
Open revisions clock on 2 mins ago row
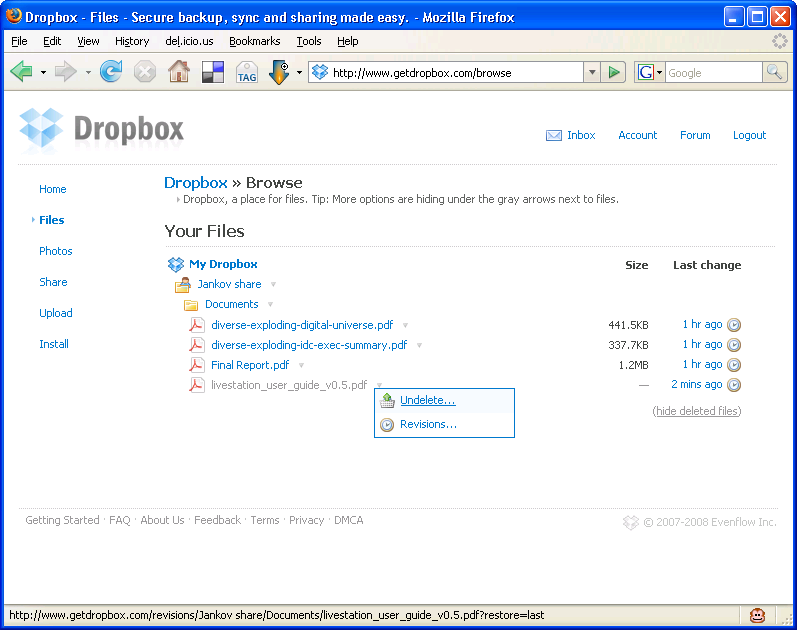[733, 384]
